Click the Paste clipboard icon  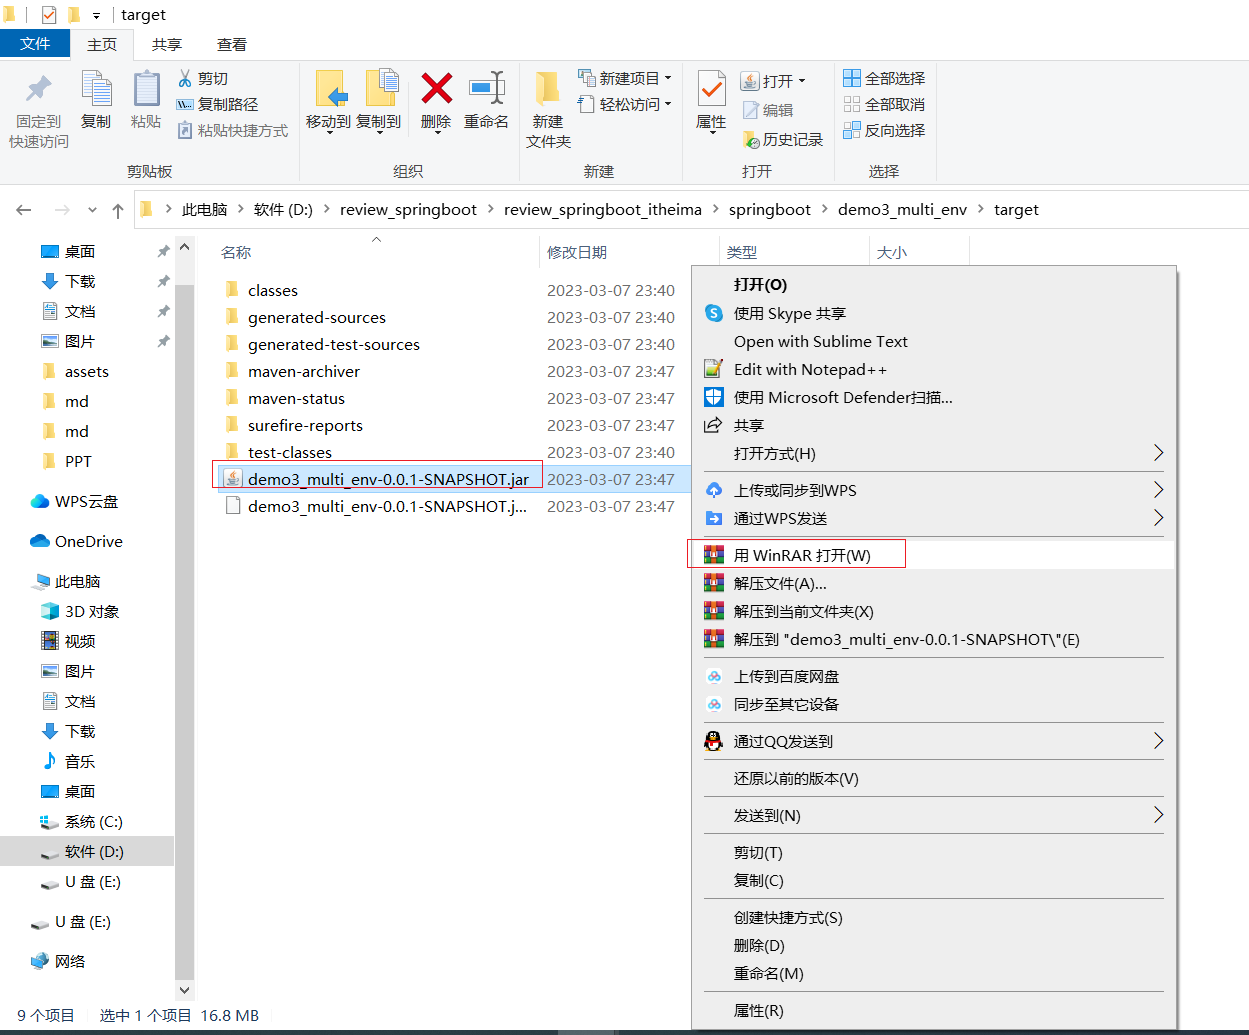146,90
